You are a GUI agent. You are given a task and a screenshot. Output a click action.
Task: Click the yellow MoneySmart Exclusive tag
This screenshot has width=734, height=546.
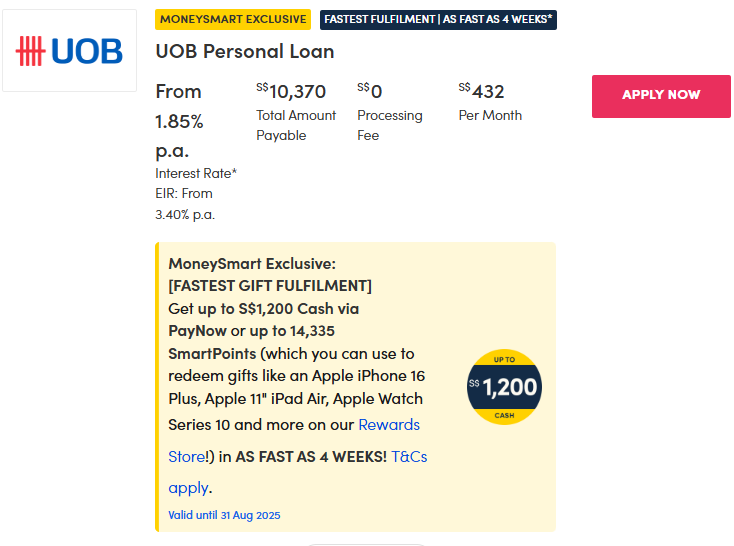[x=233, y=19]
